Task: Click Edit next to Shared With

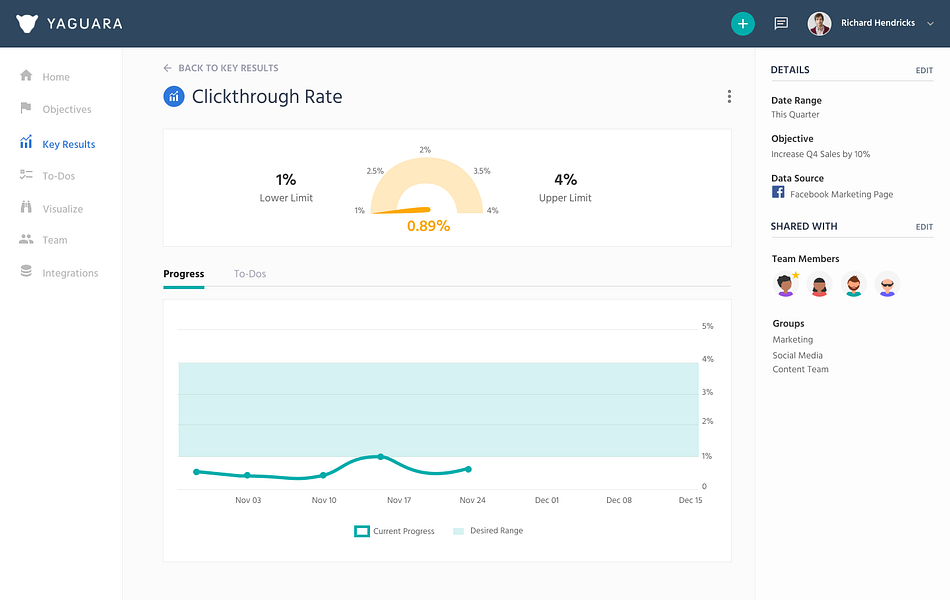Action: [924, 227]
